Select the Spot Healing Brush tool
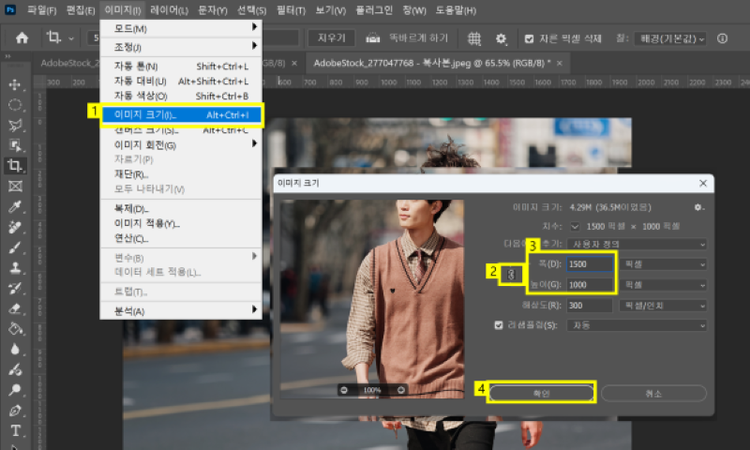This screenshot has height=450, width=750. point(15,227)
